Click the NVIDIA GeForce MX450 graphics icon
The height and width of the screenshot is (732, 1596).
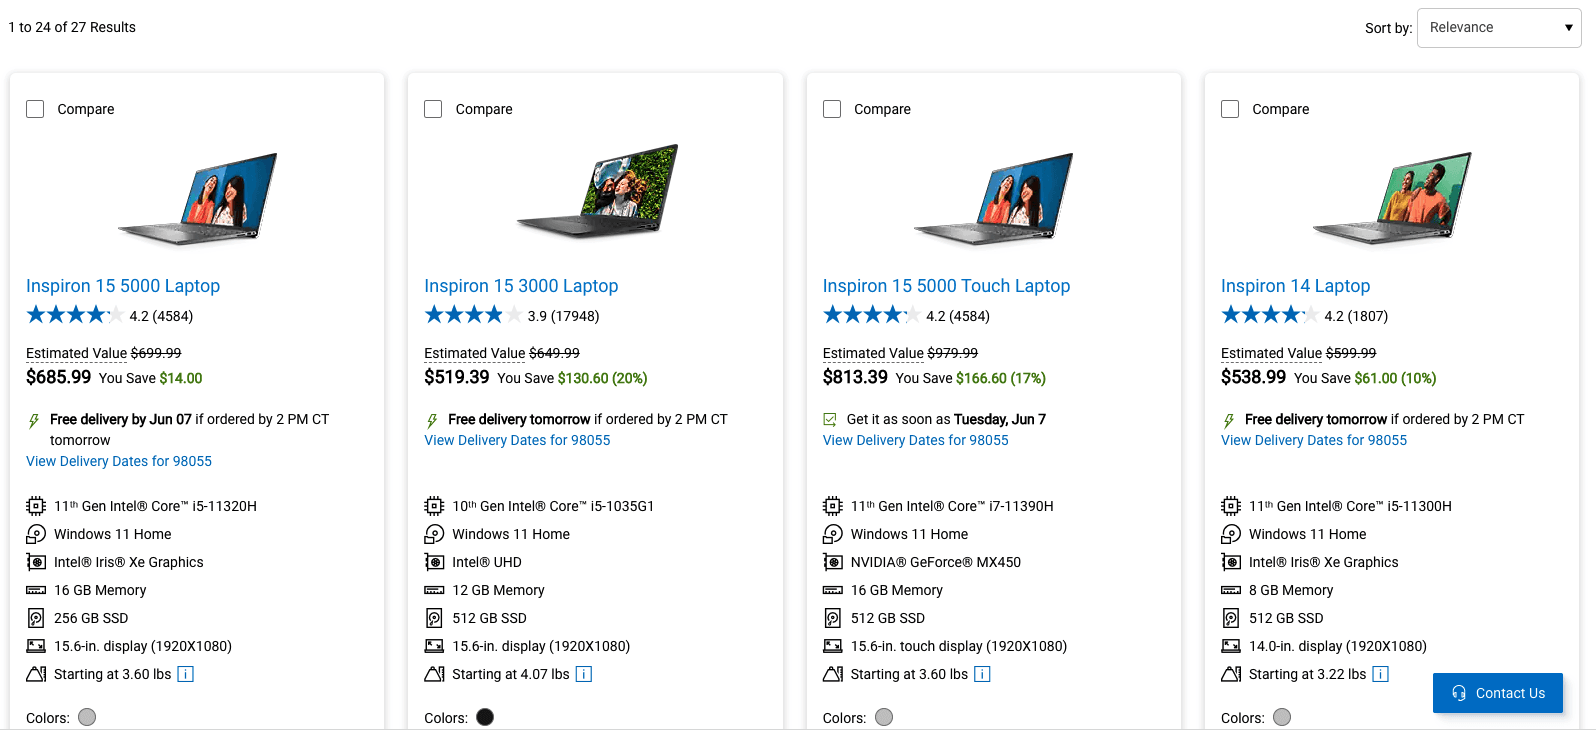[x=833, y=562]
